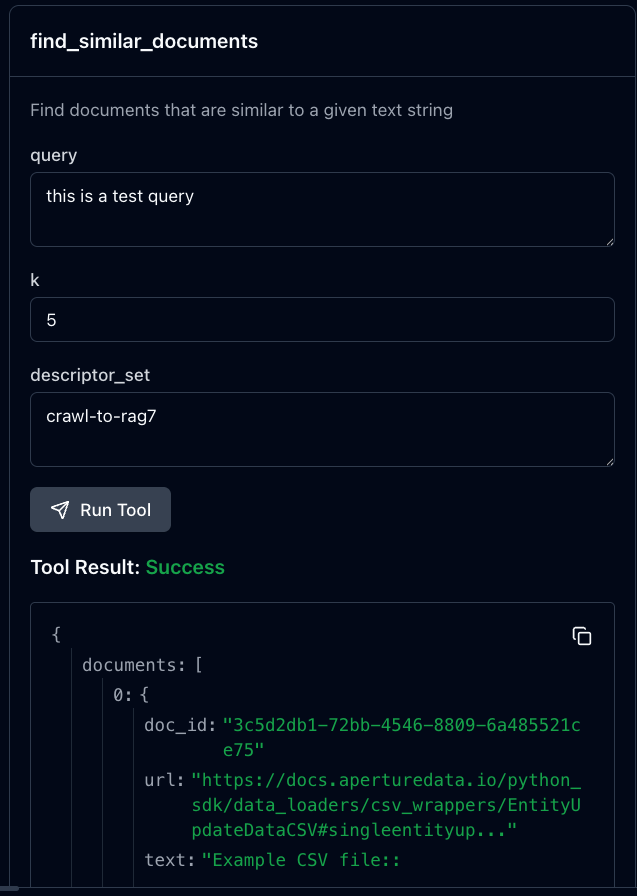Screen dimensions: 637x896
Task: Click the text field value "Example CSV file::"
Action: pyautogui.click(x=301, y=860)
